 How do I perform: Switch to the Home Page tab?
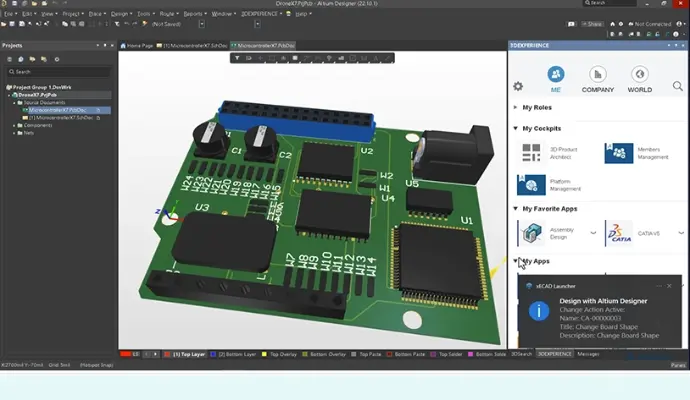[x=137, y=45]
